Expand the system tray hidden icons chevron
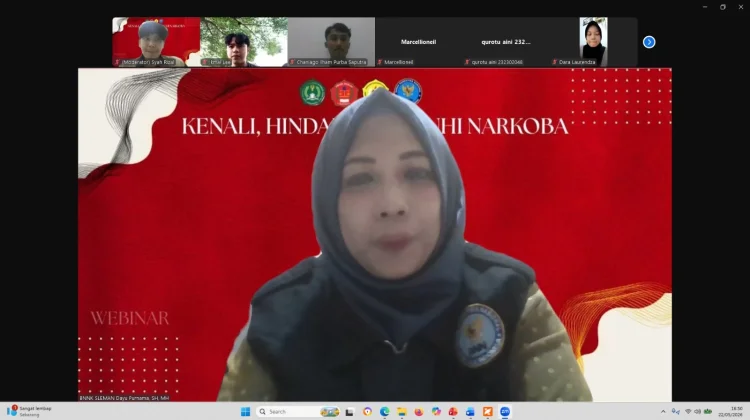Image resolution: width=750 pixels, height=420 pixels. tap(663, 412)
